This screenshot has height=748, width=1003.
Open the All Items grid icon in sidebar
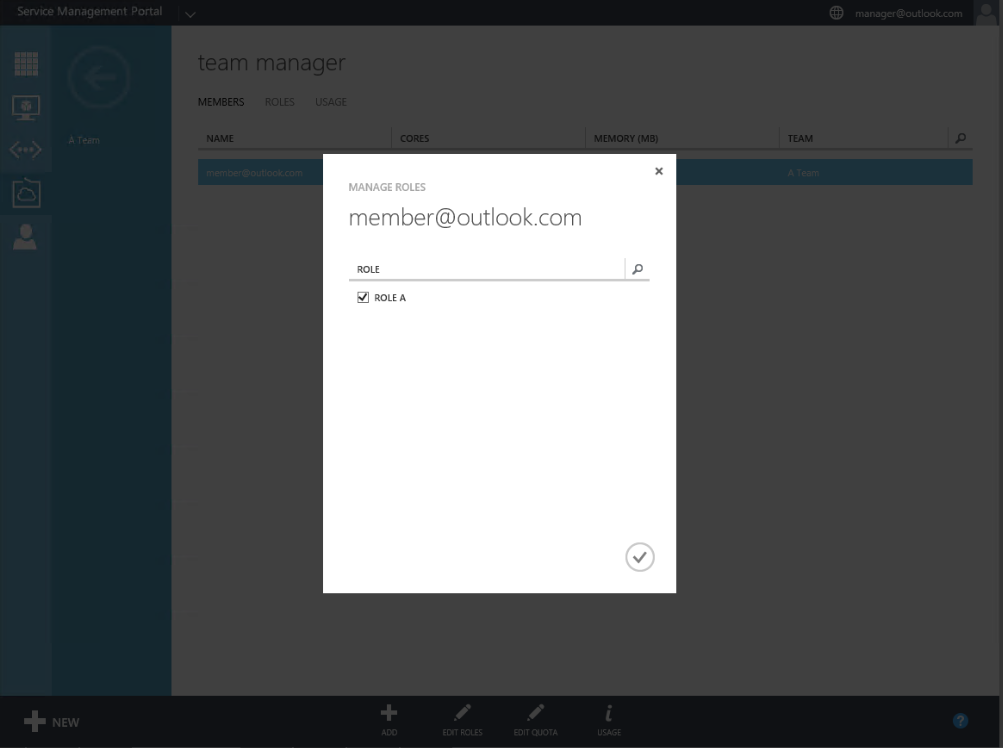26,63
